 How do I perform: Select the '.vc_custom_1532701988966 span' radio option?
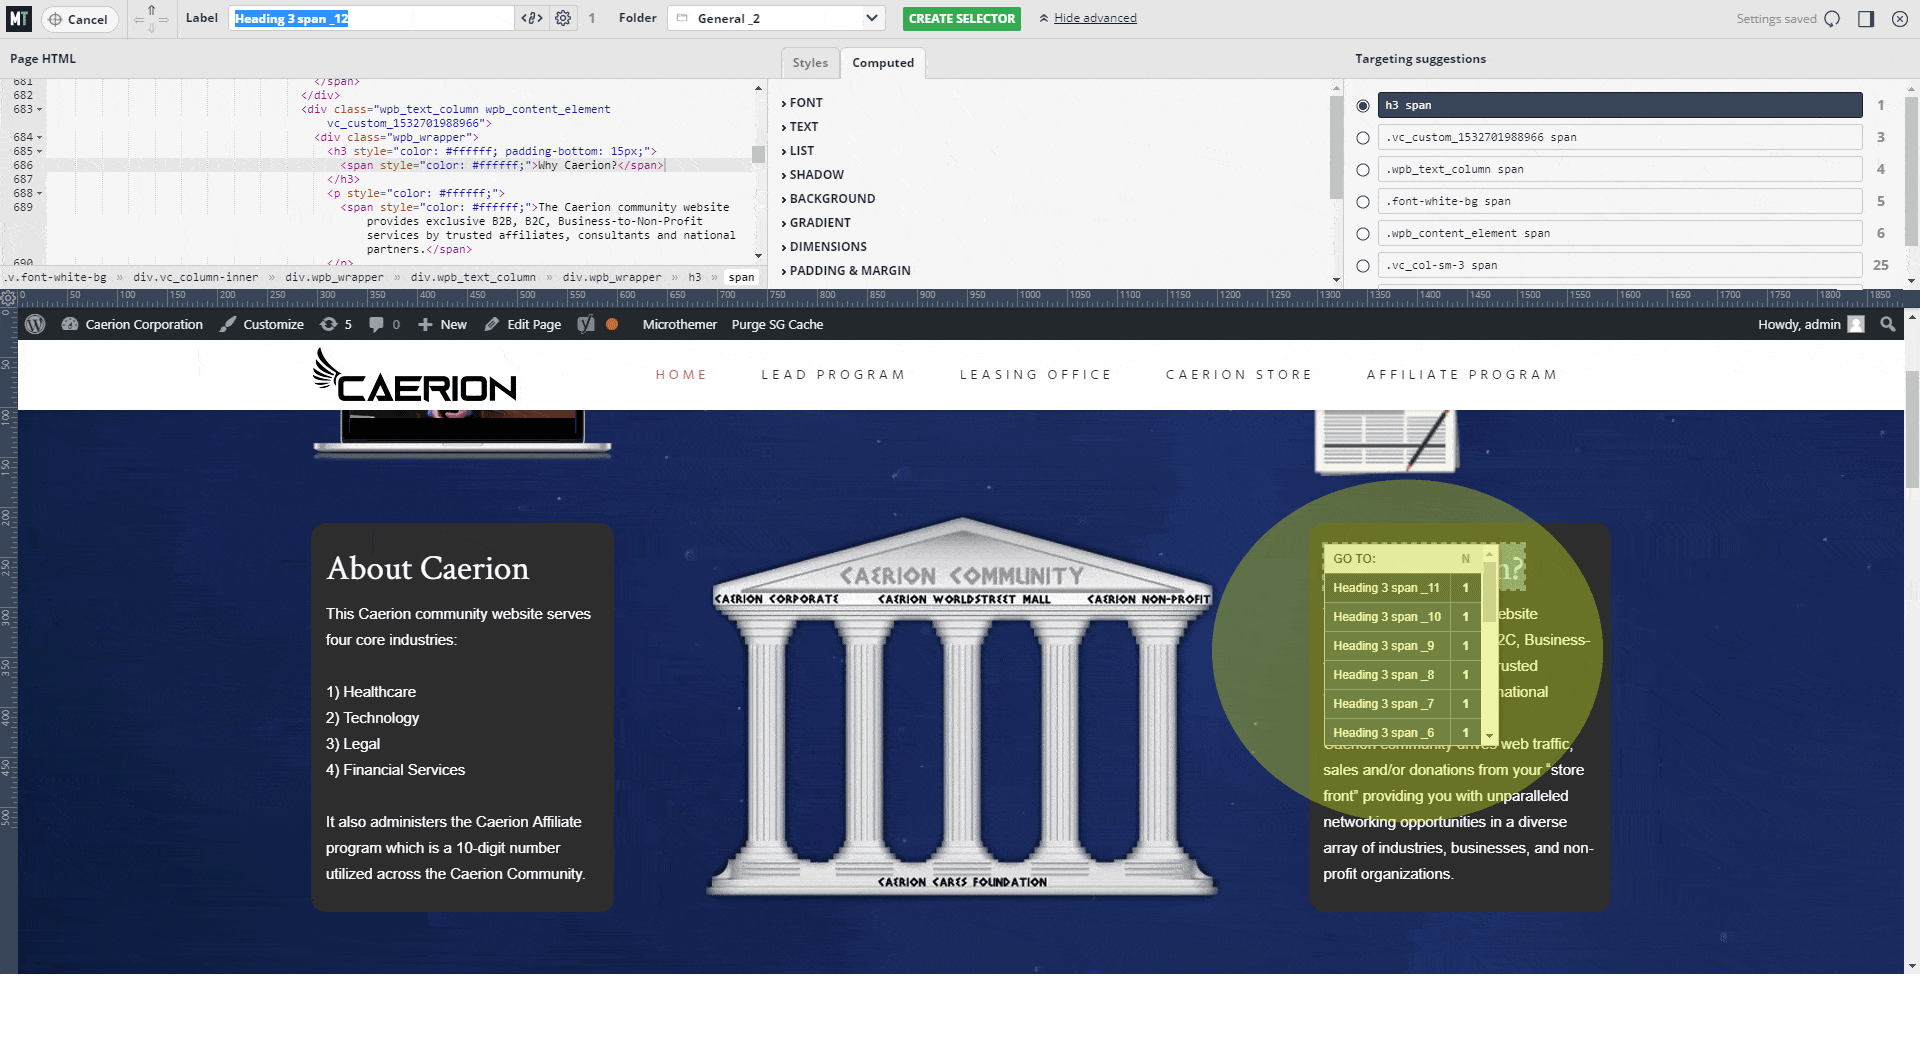(x=1362, y=138)
